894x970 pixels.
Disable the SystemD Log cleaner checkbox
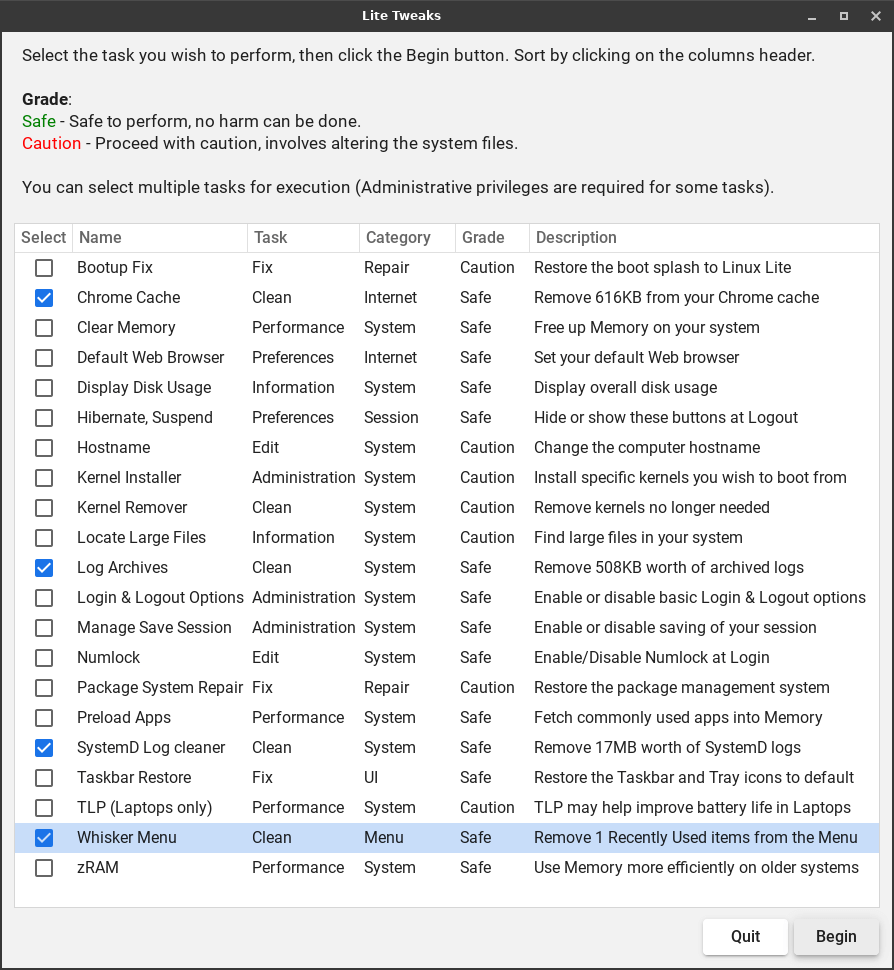pyautogui.click(x=44, y=748)
